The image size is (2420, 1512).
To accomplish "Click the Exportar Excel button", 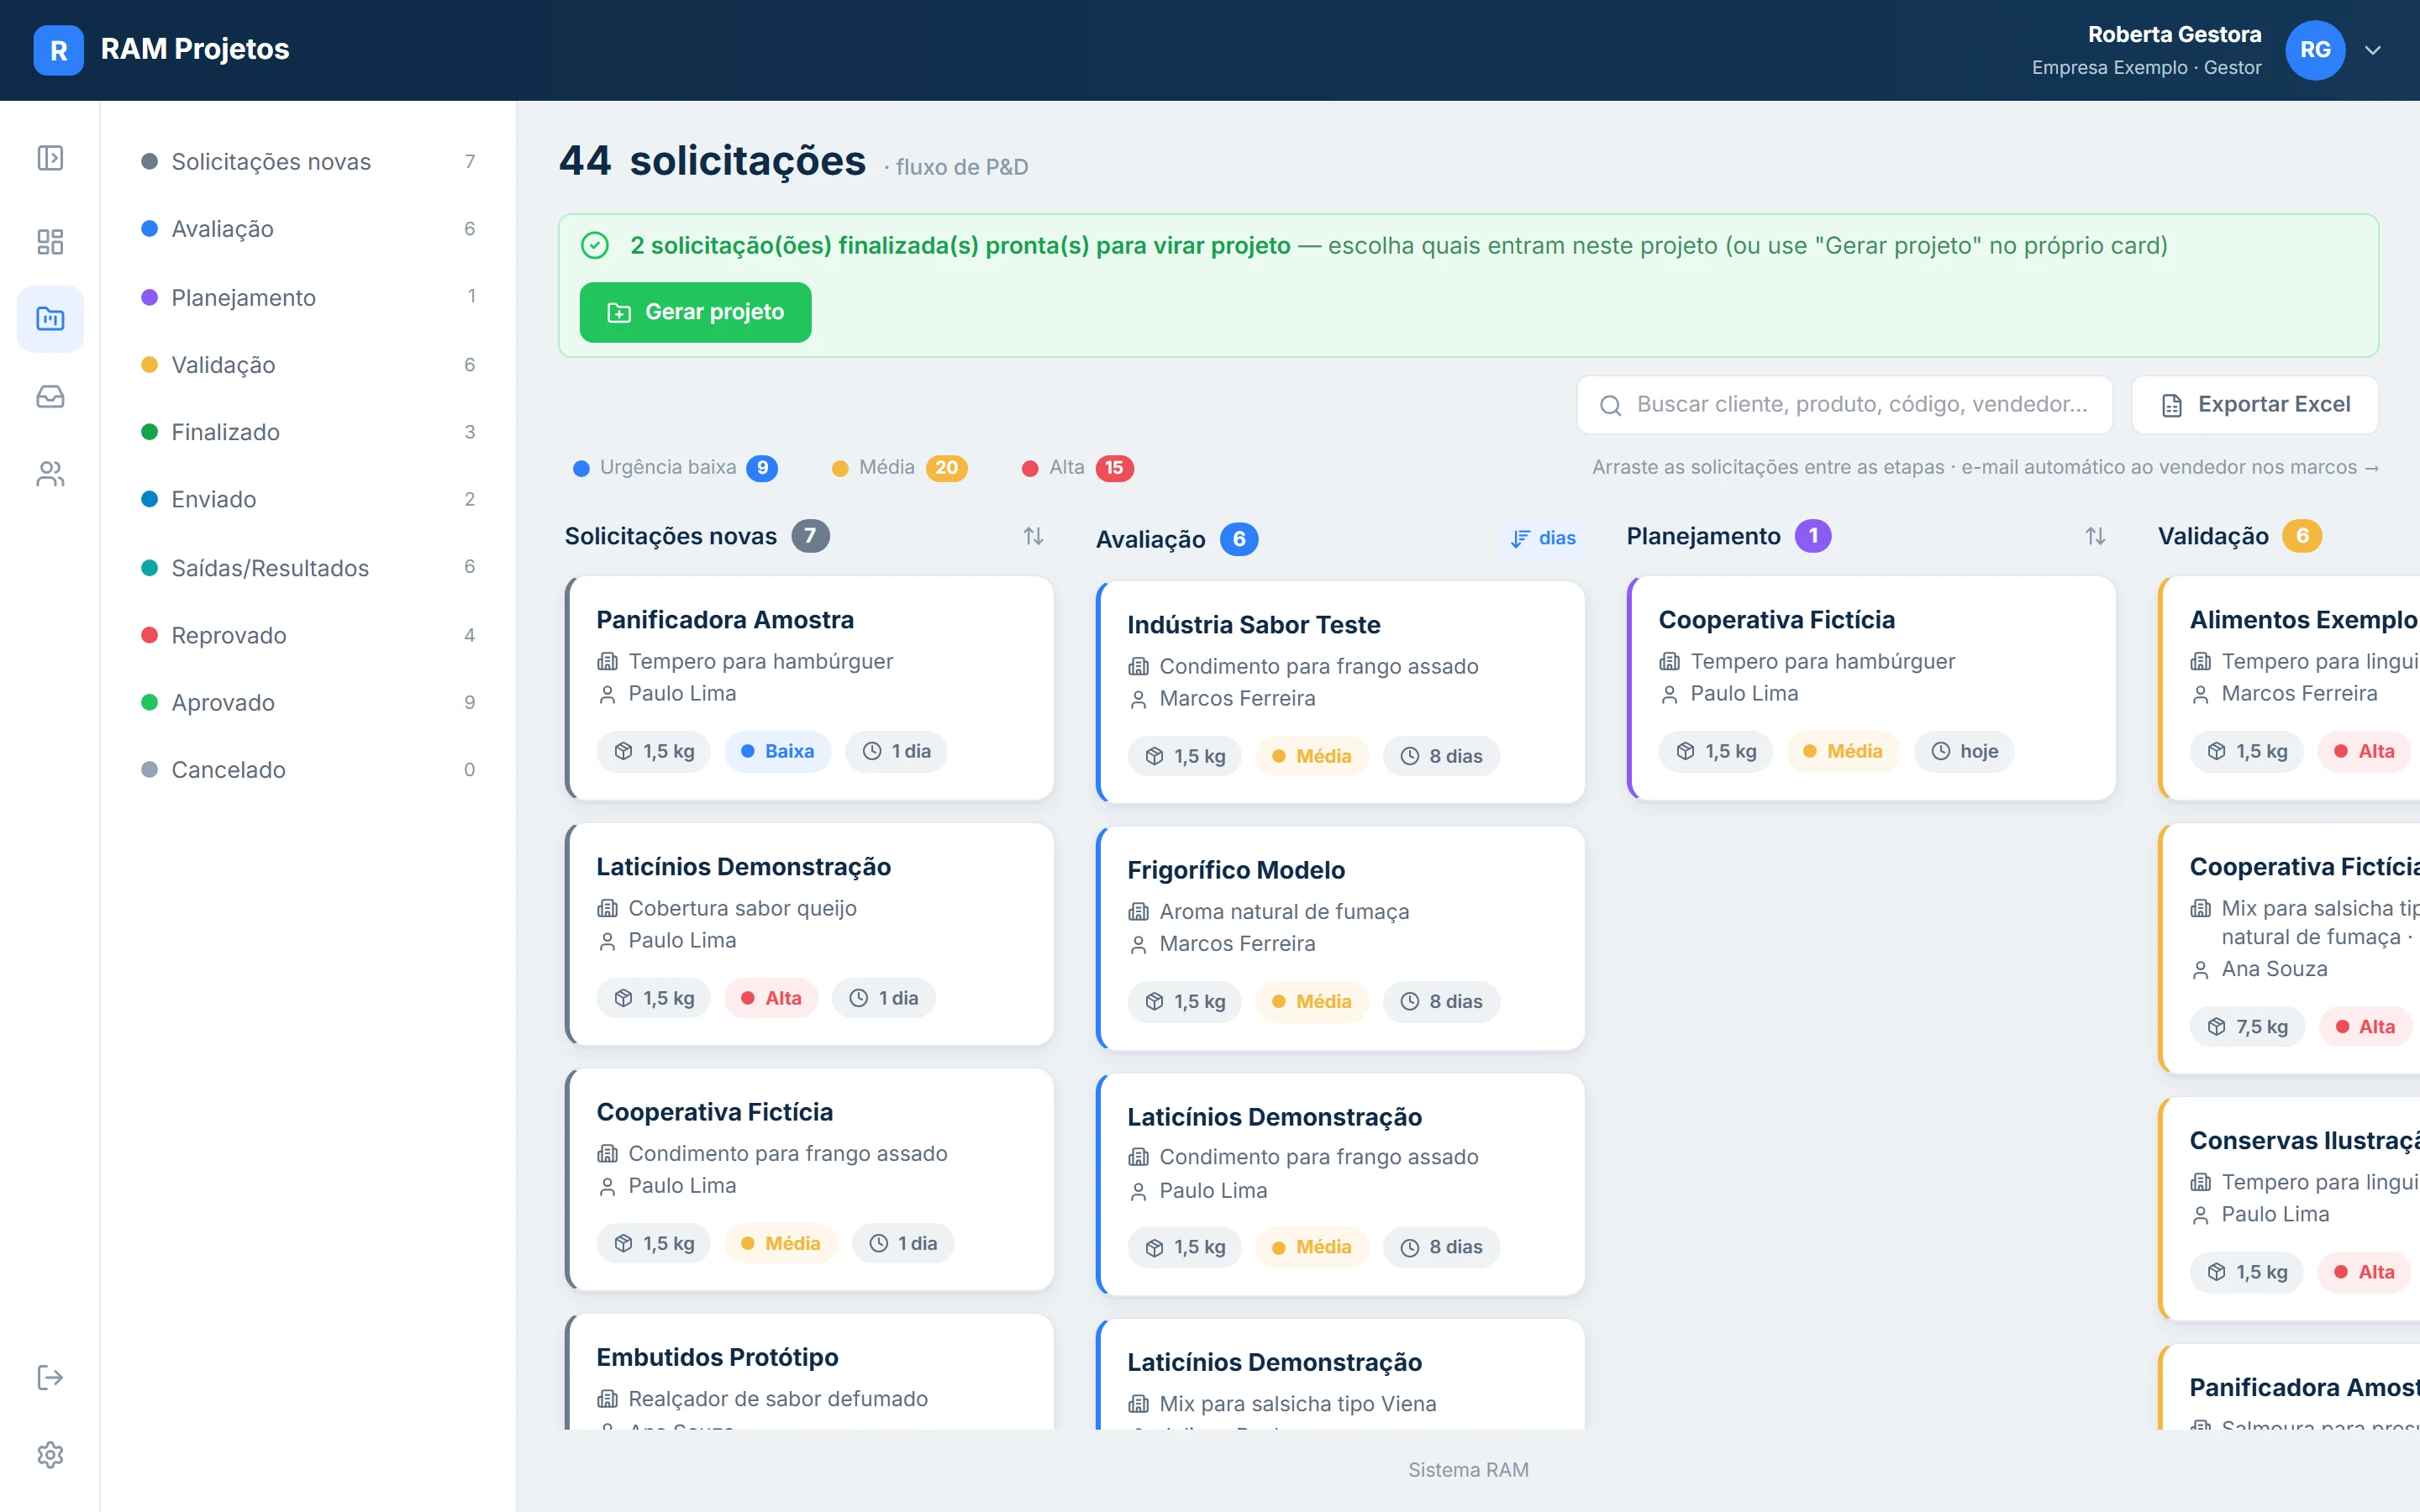I will coord(2254,404).
